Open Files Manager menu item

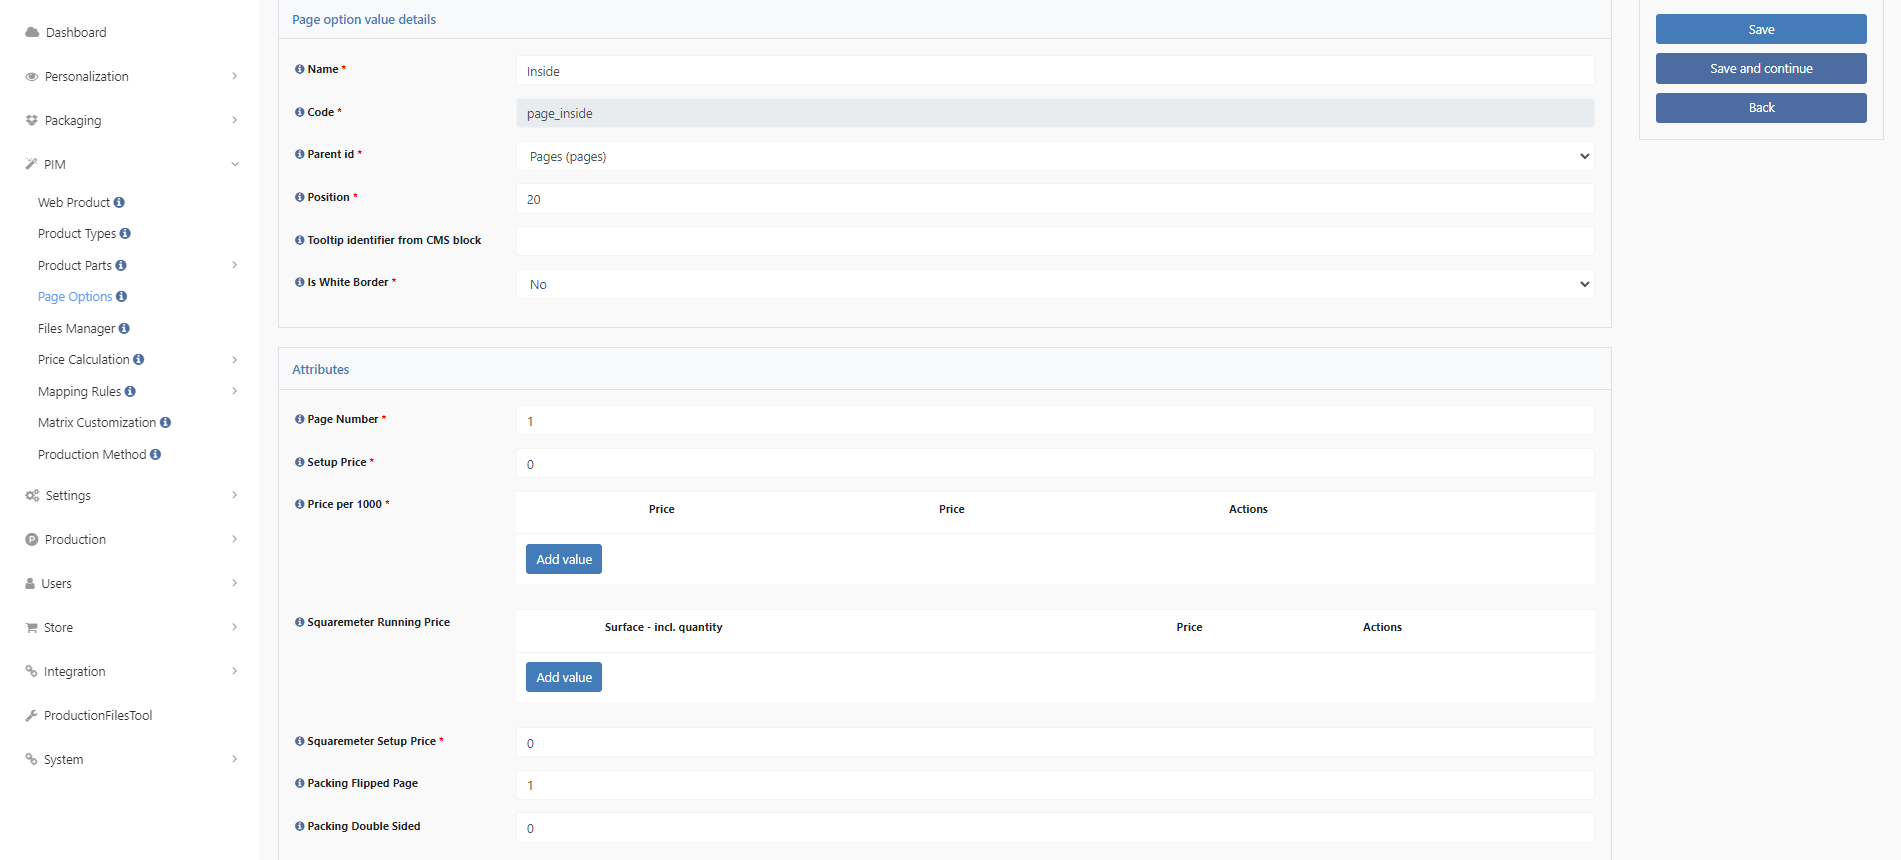[76, 328]
